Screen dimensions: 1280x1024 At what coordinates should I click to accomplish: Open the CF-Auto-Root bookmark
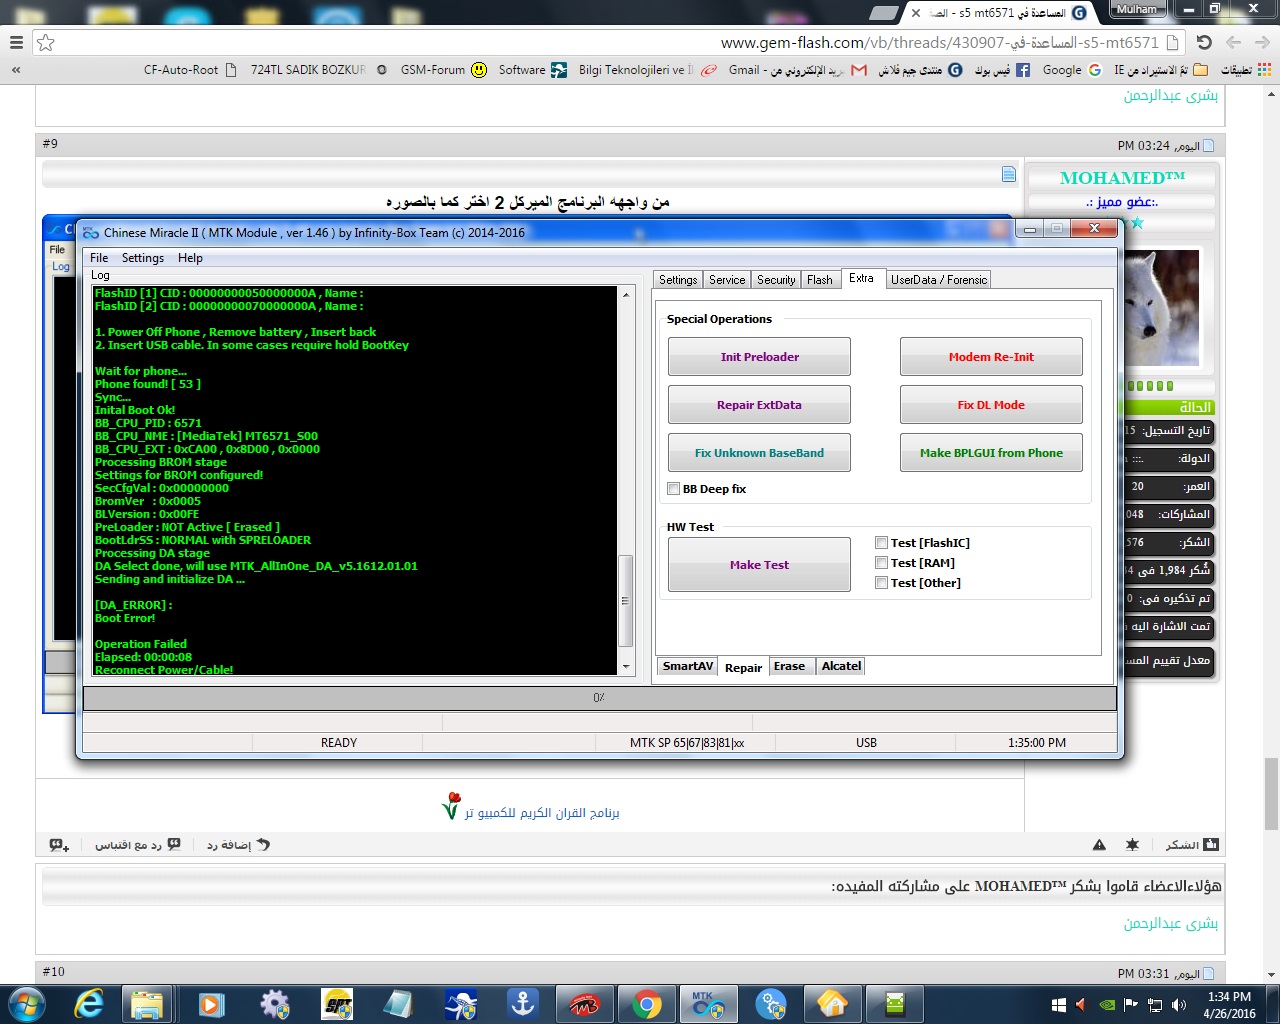pos(190,70)
